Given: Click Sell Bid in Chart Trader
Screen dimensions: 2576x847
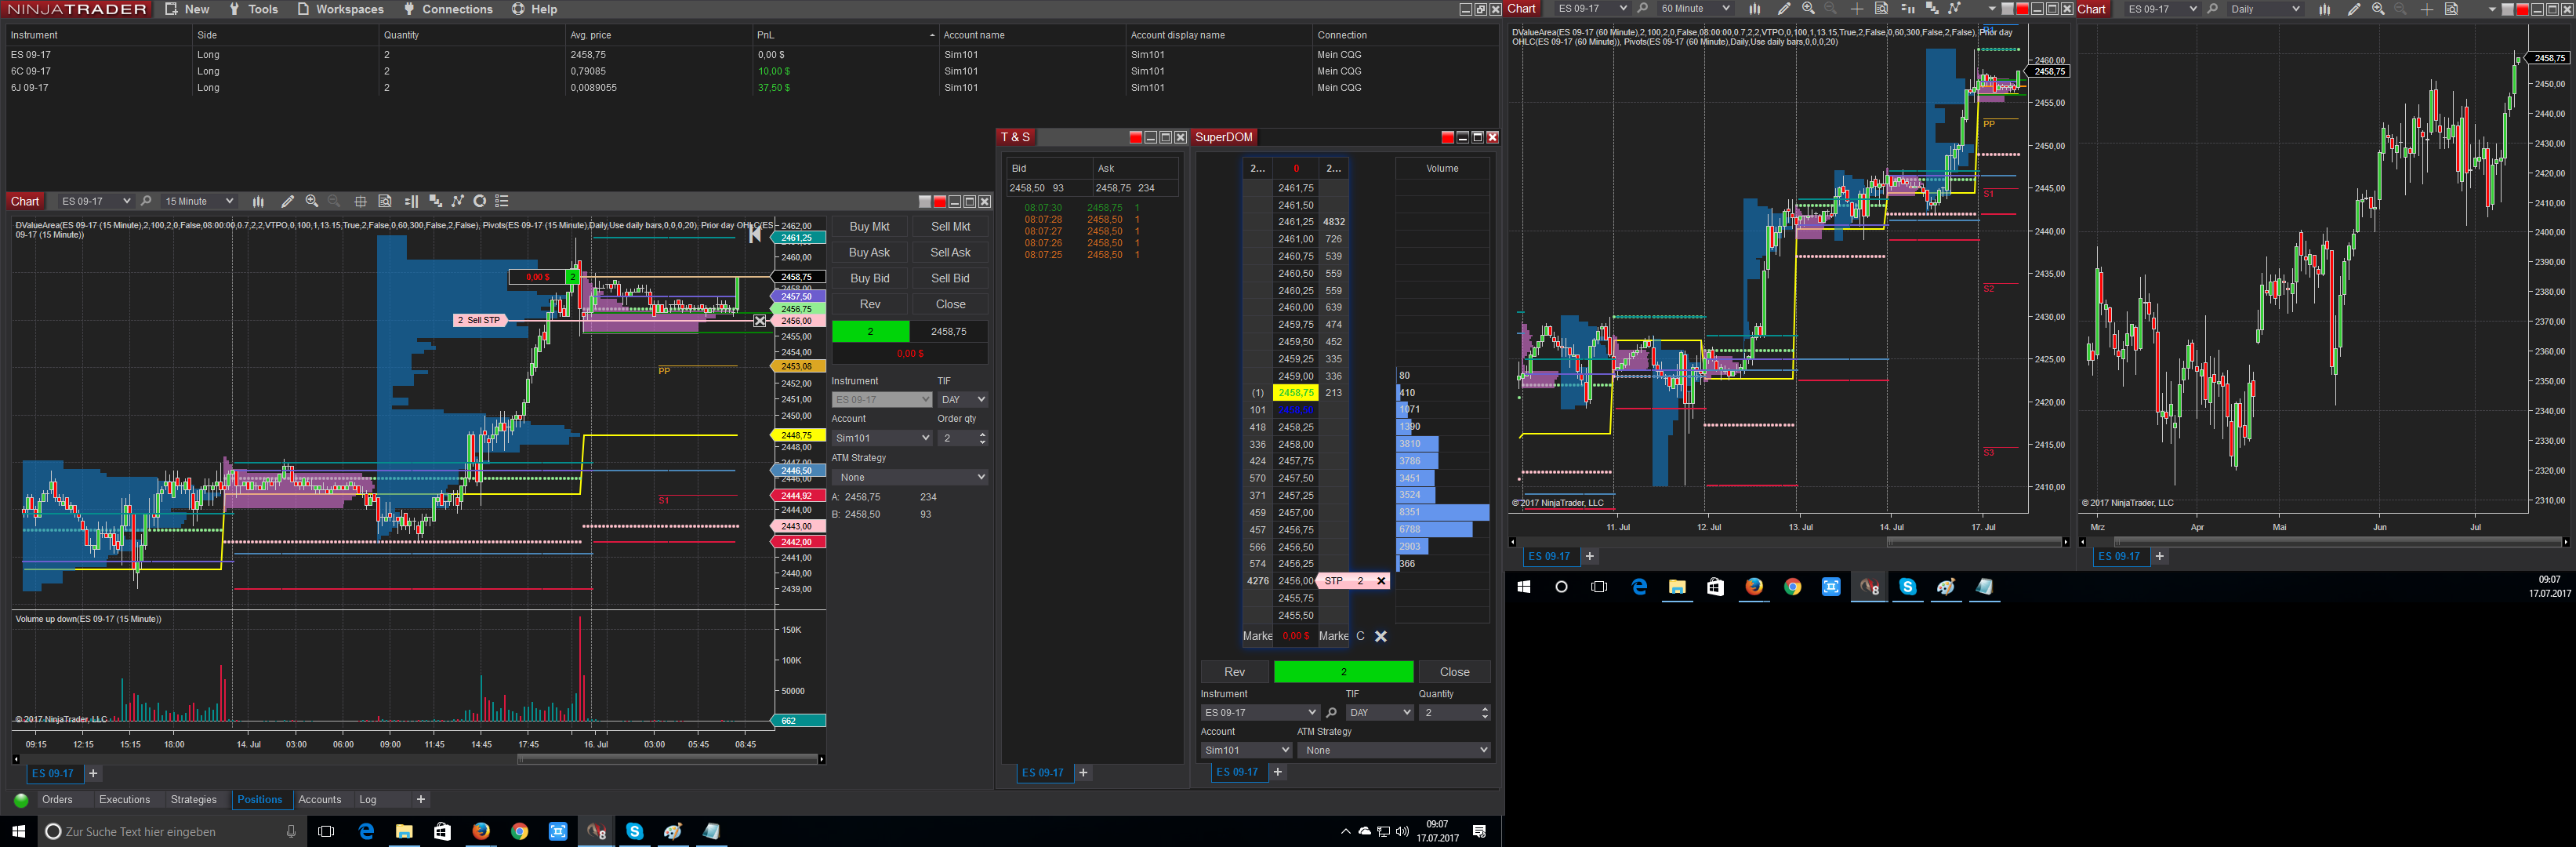Looking at the screenshot, I should (x=950, y=279).
